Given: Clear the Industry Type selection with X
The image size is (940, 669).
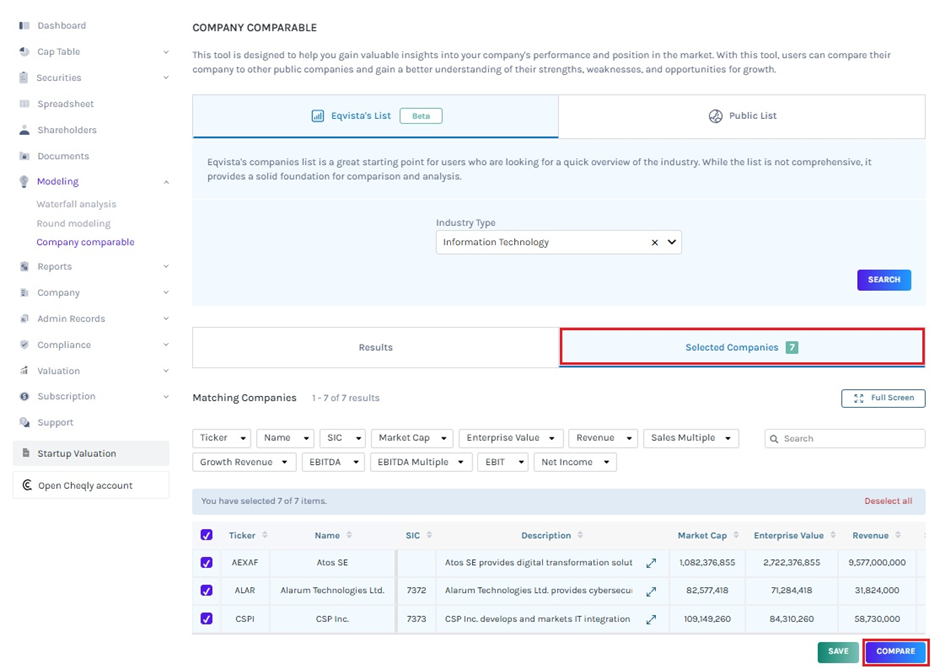Looking at the screenshot, I should point(655,242).
